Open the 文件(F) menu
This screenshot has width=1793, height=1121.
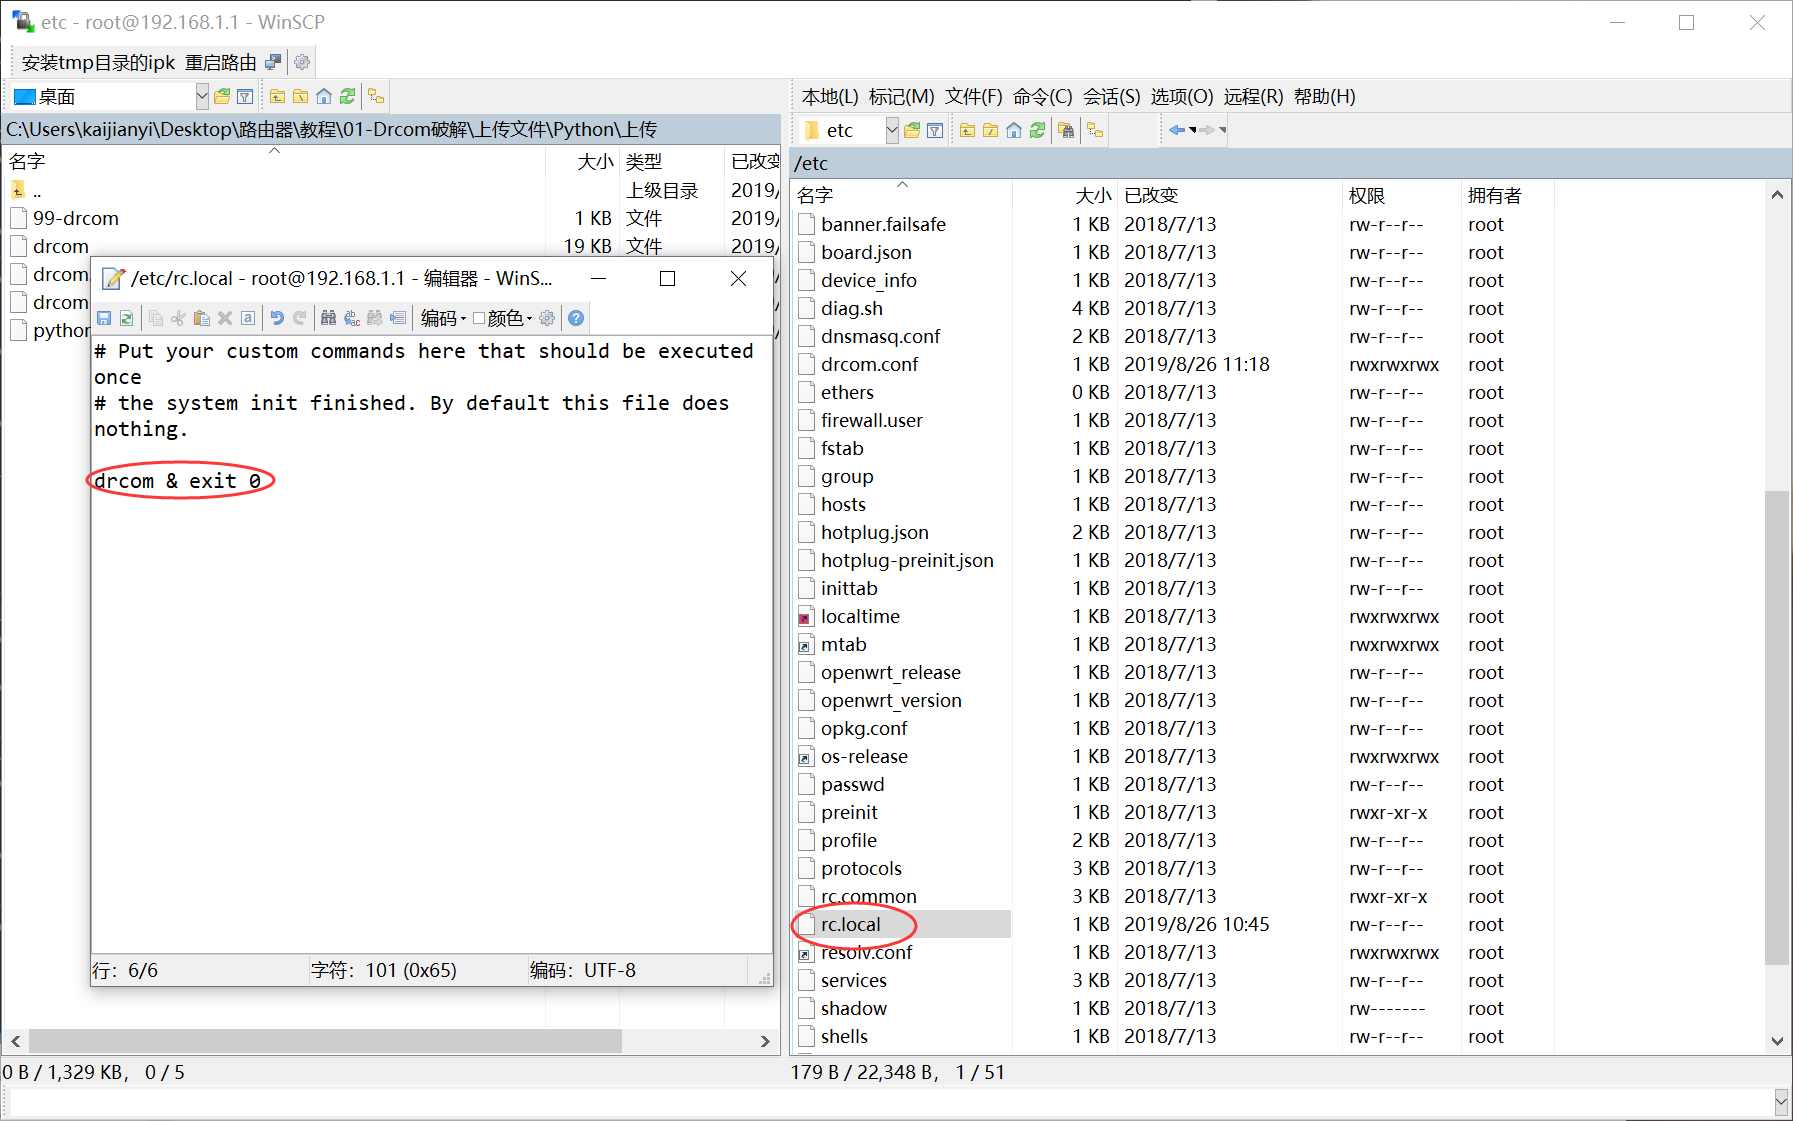point(973,96)
